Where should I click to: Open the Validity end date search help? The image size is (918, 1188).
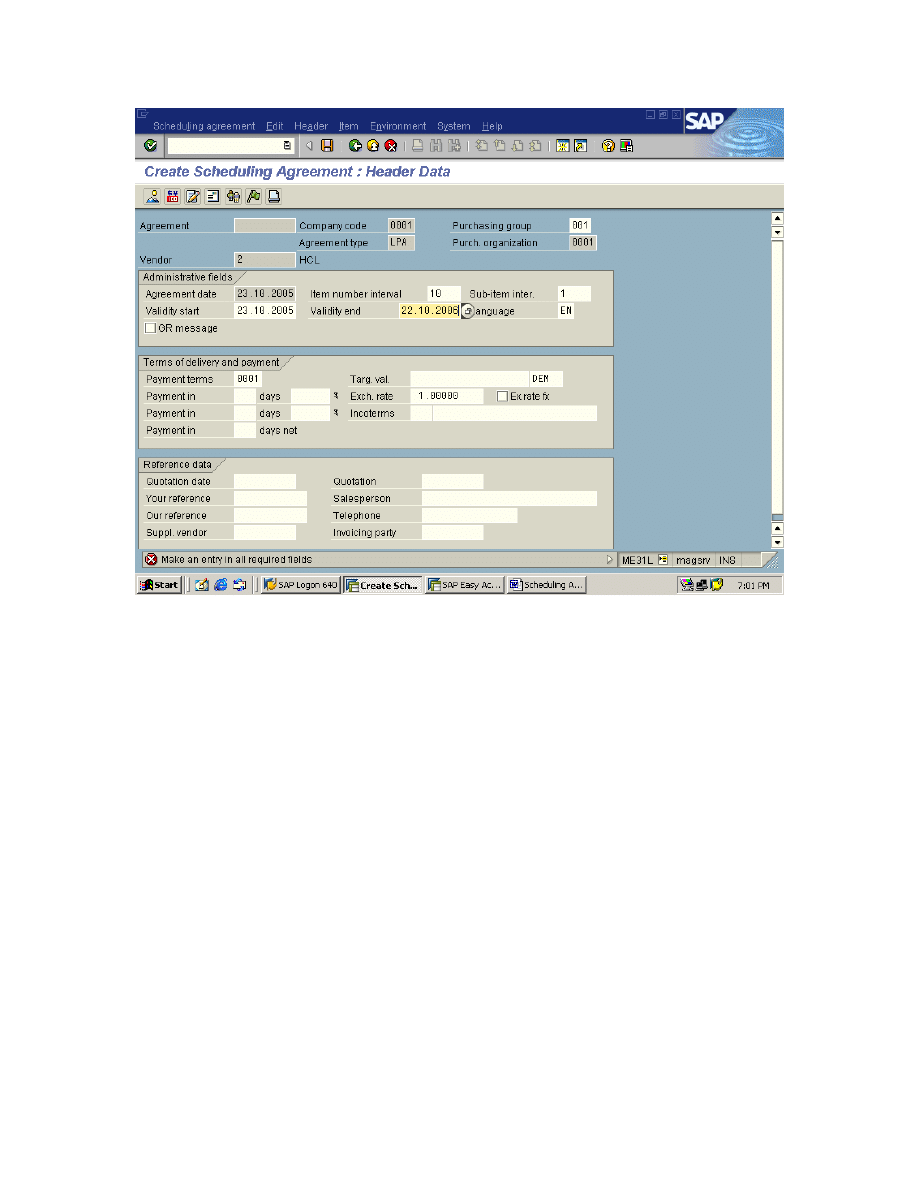pos(467,311)
